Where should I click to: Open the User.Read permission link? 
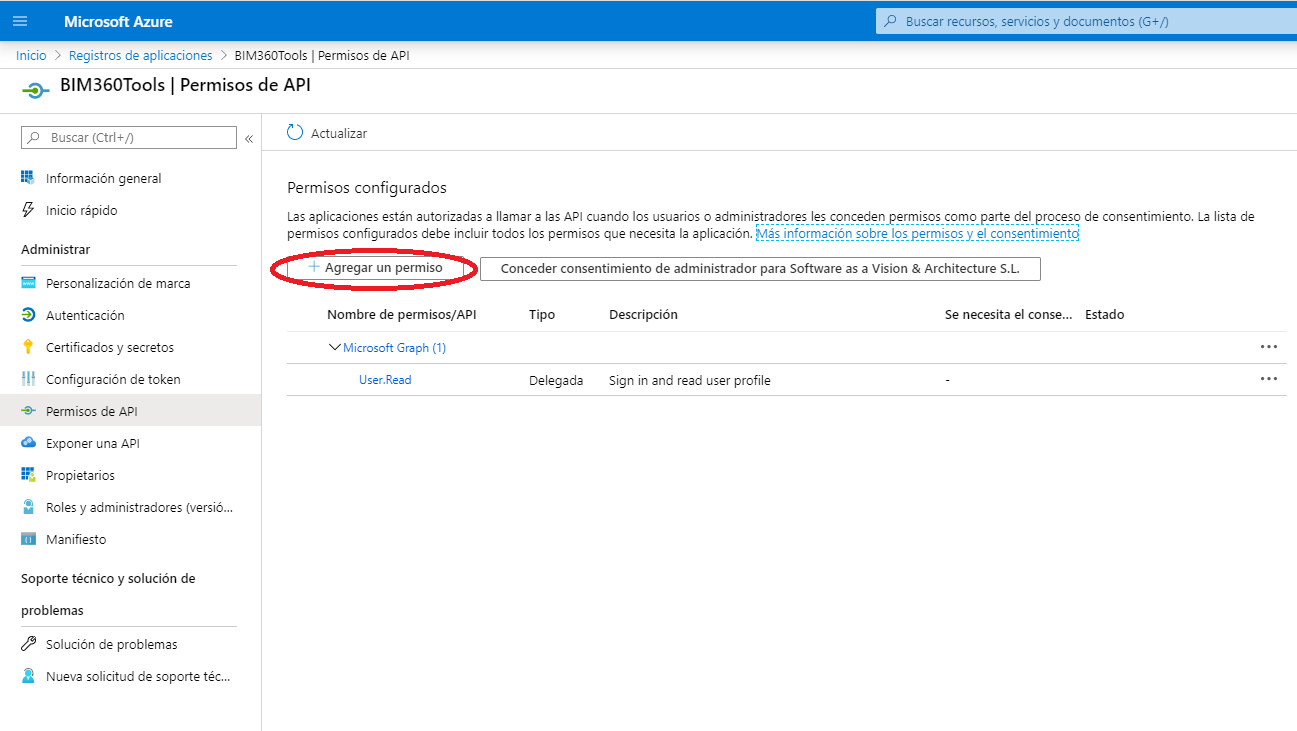point(385,379)
